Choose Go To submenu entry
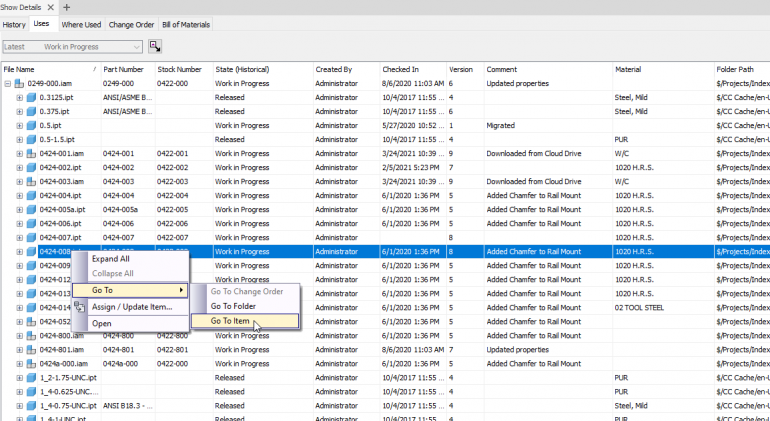The width and height of the screenshot is (770, 421). [130, 290]
